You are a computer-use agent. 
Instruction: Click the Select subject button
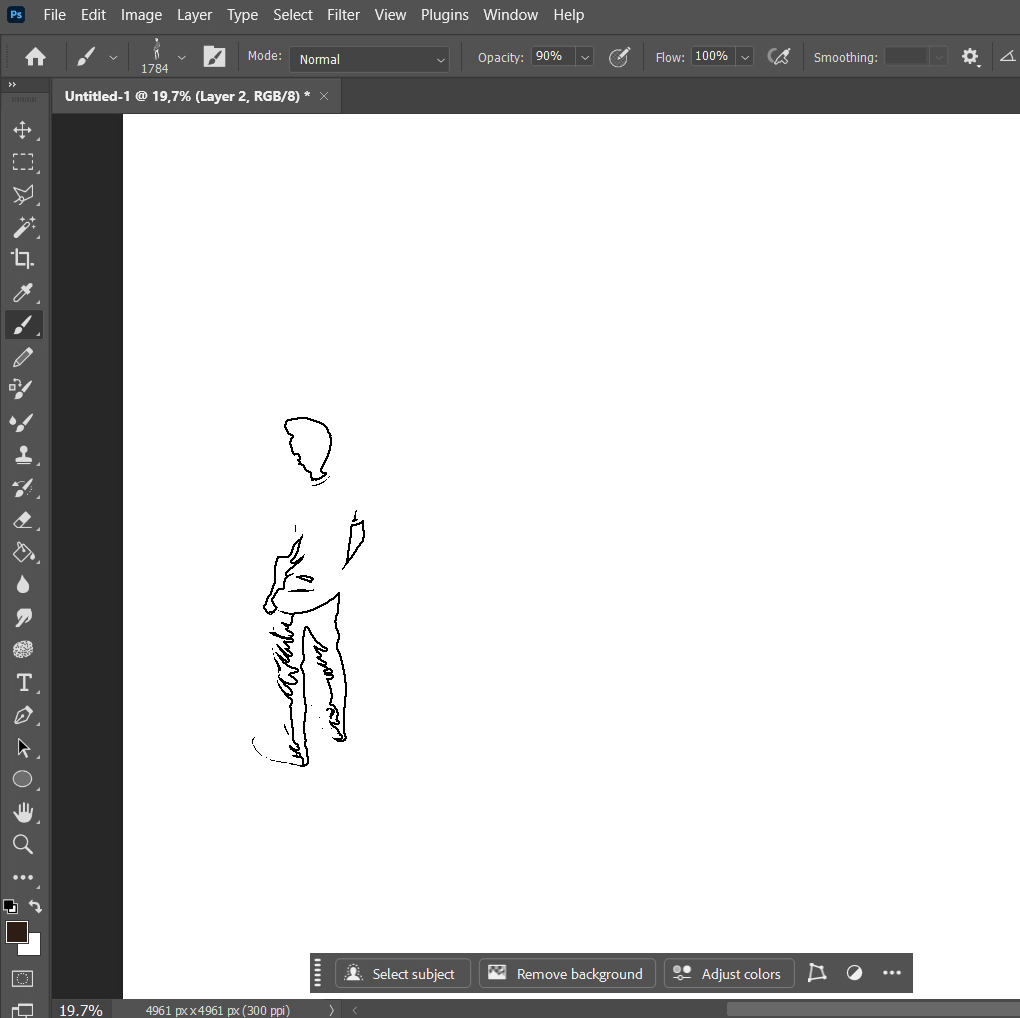pos(402,974)
